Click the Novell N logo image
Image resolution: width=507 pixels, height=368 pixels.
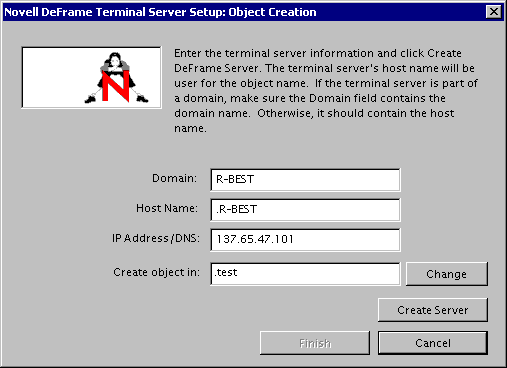coord(92,77)
